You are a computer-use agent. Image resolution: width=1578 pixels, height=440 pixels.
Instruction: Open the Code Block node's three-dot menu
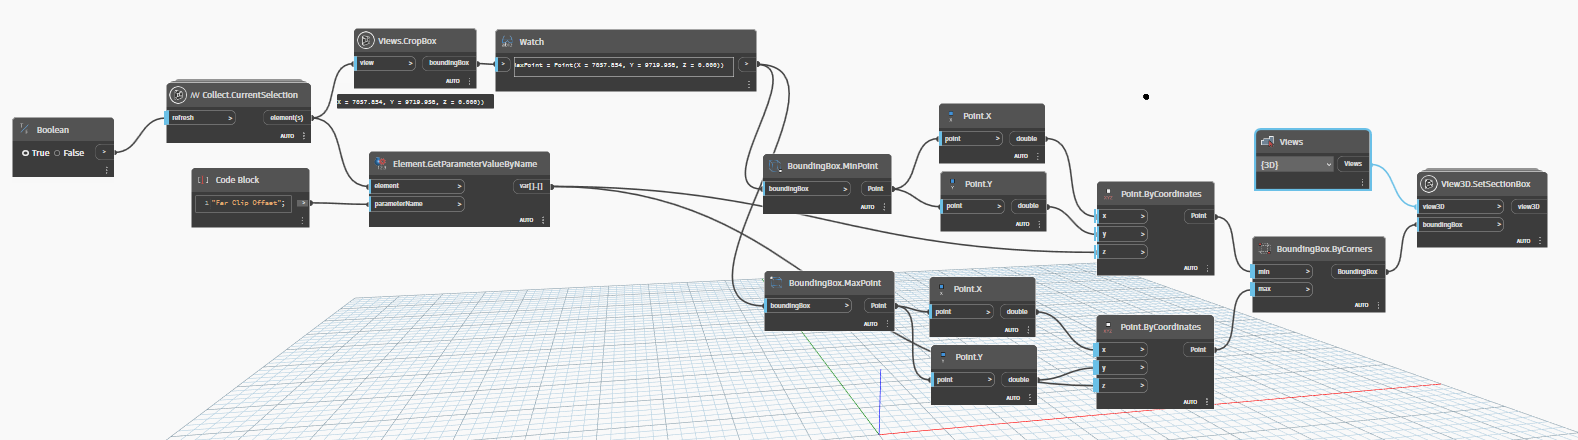pyautogui.click(x=302, y=220)
